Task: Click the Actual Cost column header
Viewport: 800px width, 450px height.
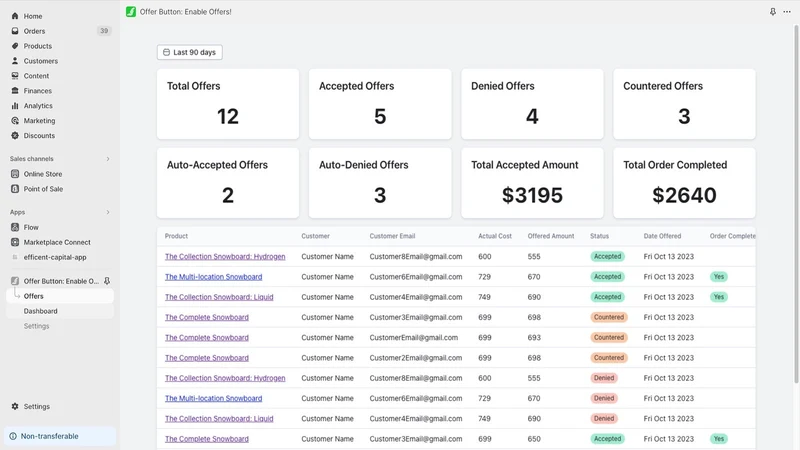Action: point(495,236)
